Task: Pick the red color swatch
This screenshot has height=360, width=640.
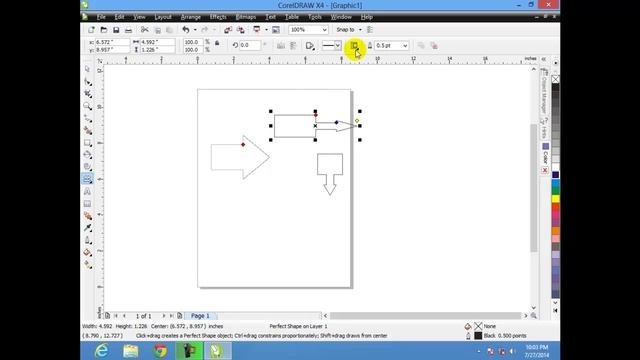Action: (x=555, y=207)
